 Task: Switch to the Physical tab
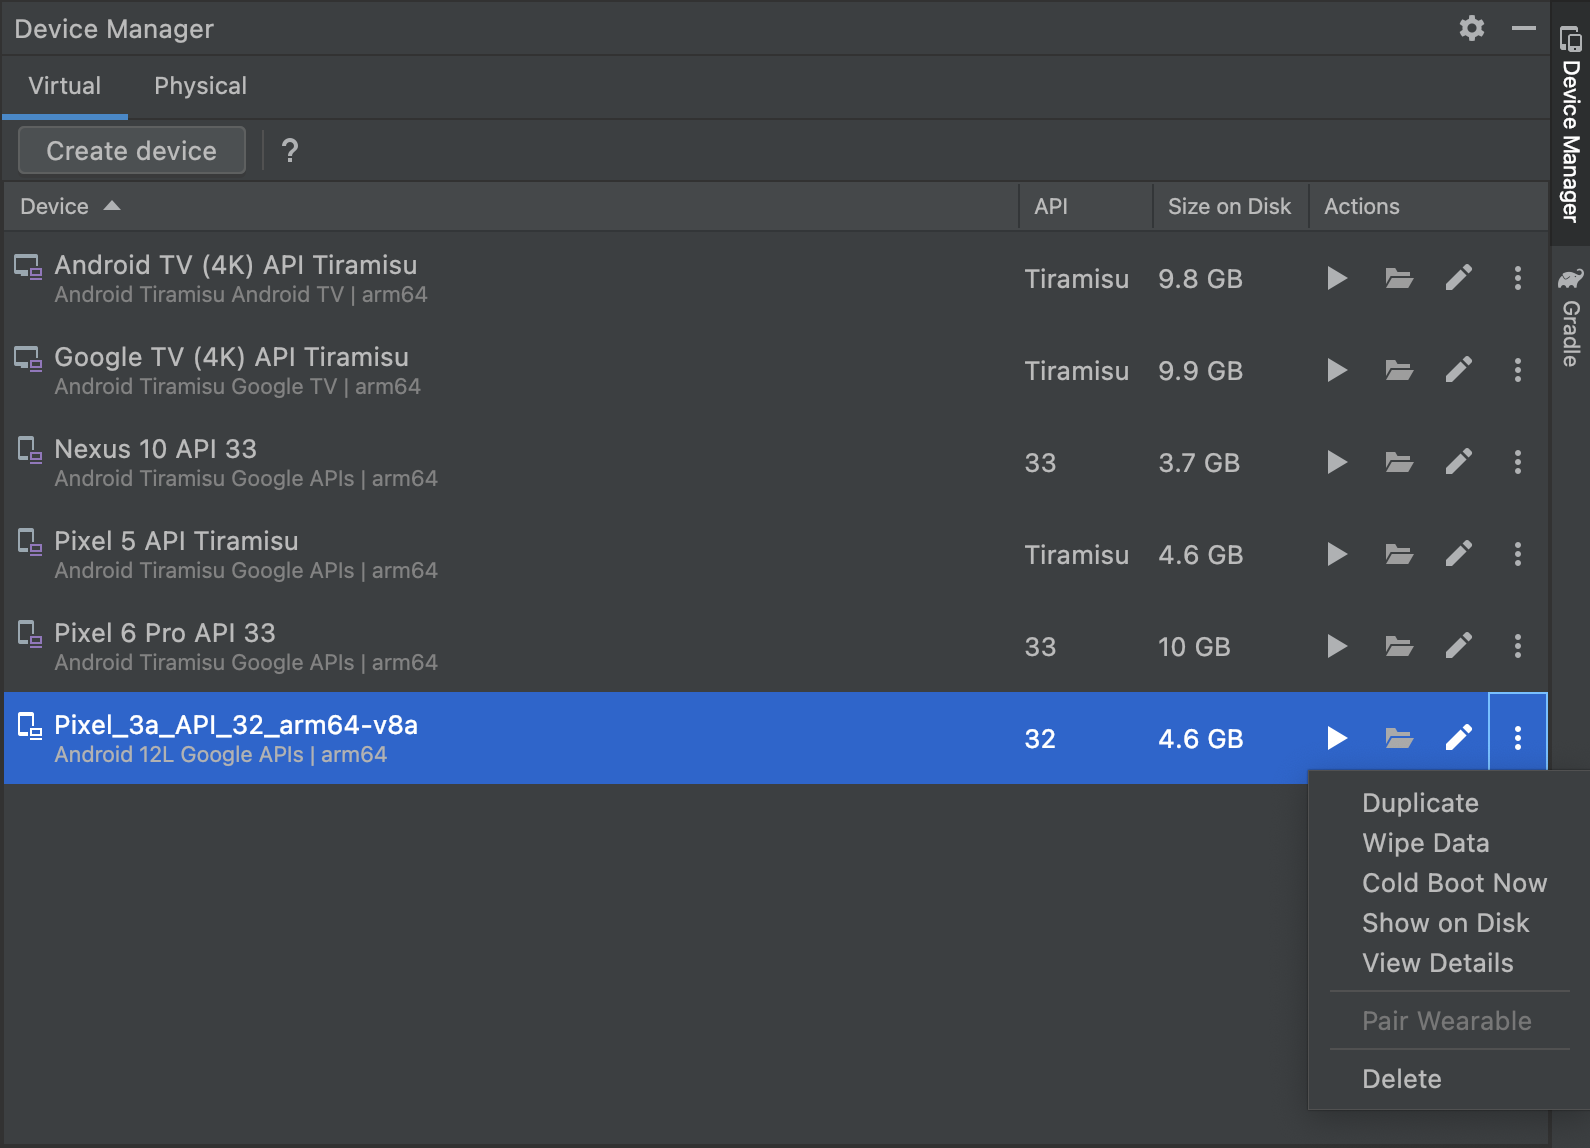pyautogui.click(x=200, y=86)
